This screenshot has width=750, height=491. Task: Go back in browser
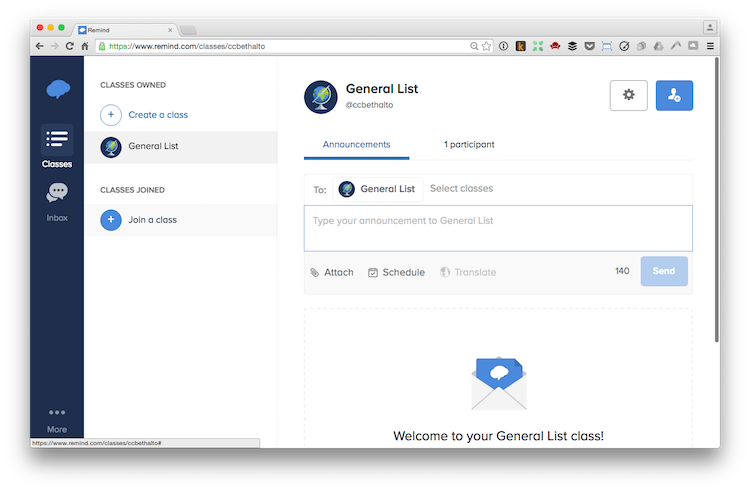pos(40,46)
